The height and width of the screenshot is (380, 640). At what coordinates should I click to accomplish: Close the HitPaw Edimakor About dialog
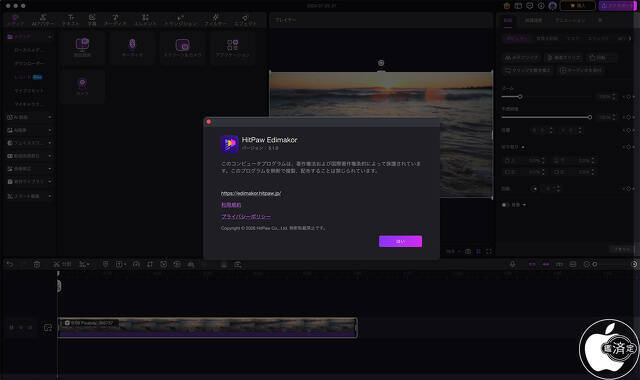tap(209, 122)
